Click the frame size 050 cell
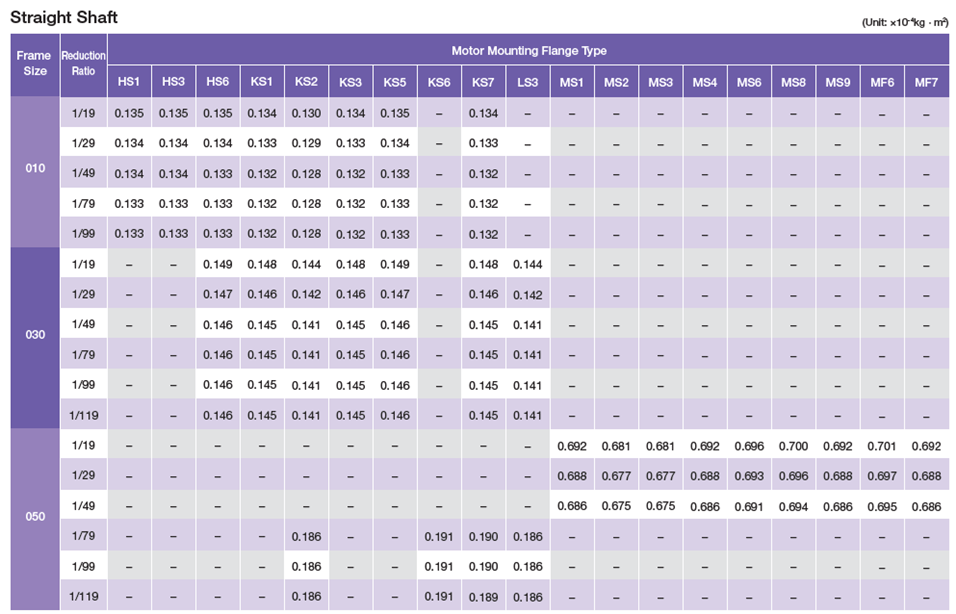This screenshot has width=956, height=614. (x=34, y=517)
